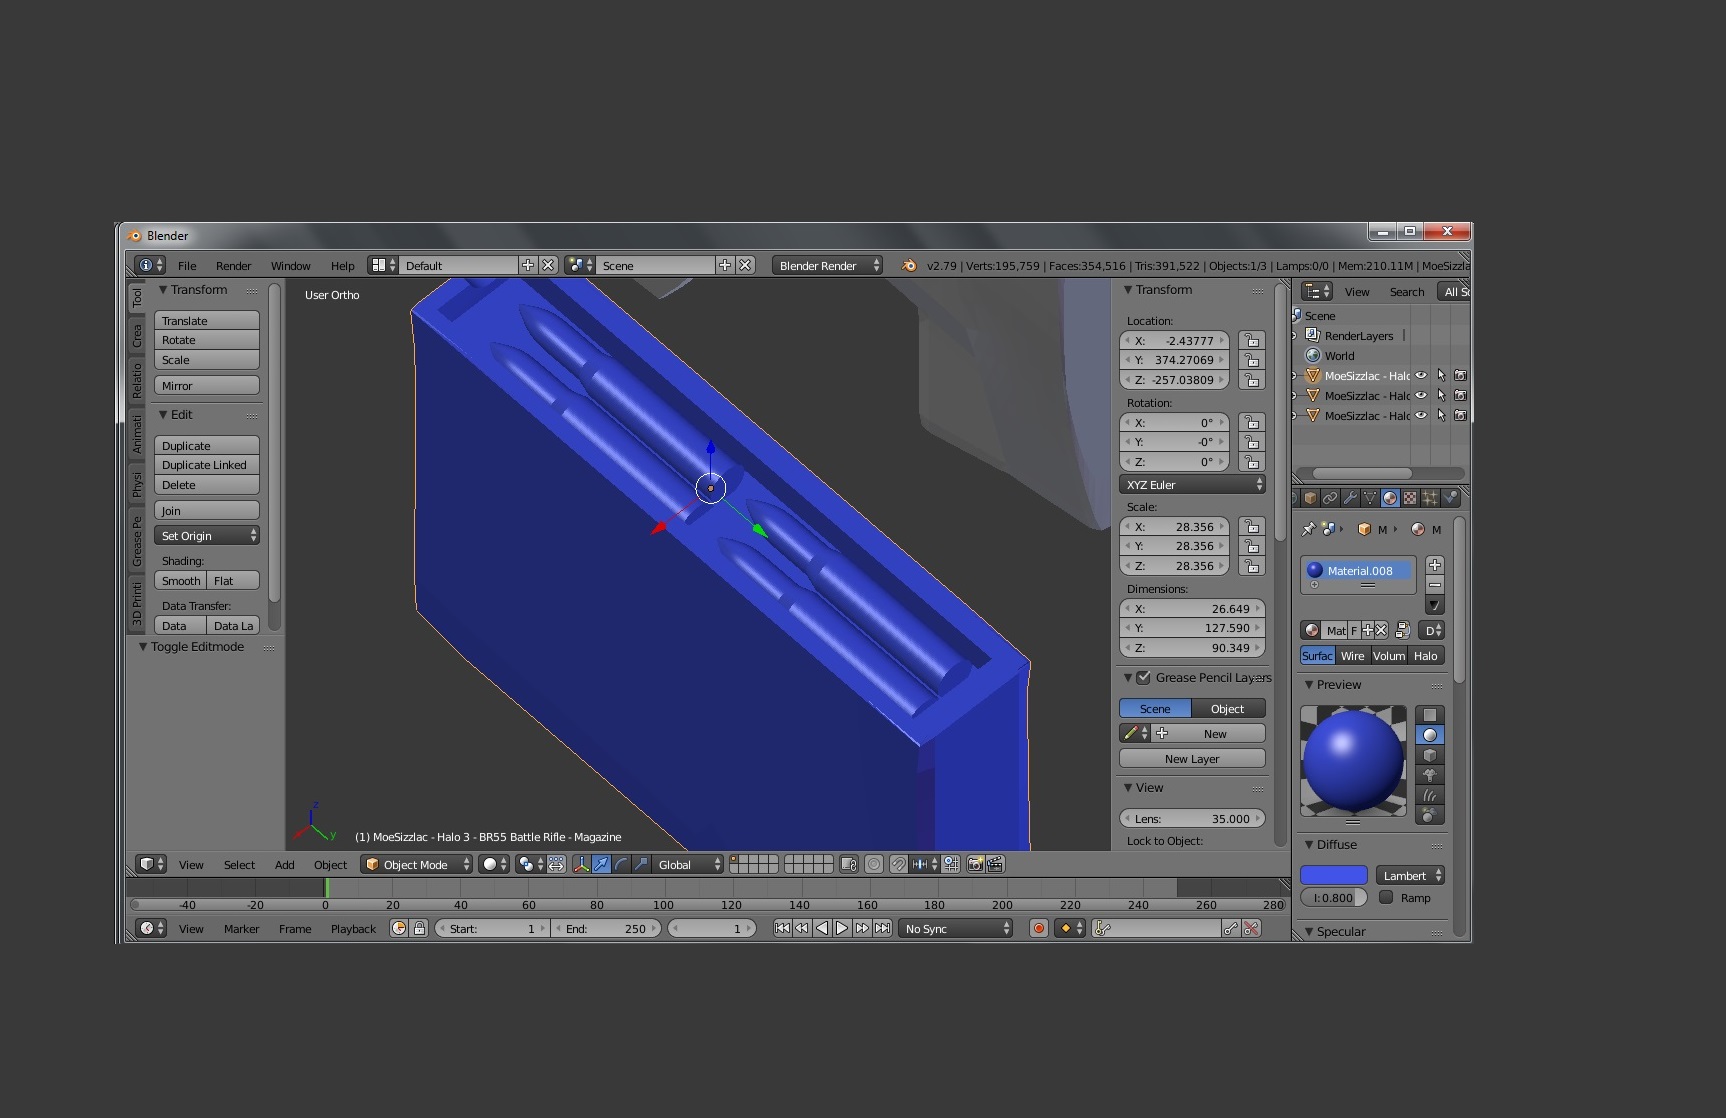Play the animation forward

(842, 928)
